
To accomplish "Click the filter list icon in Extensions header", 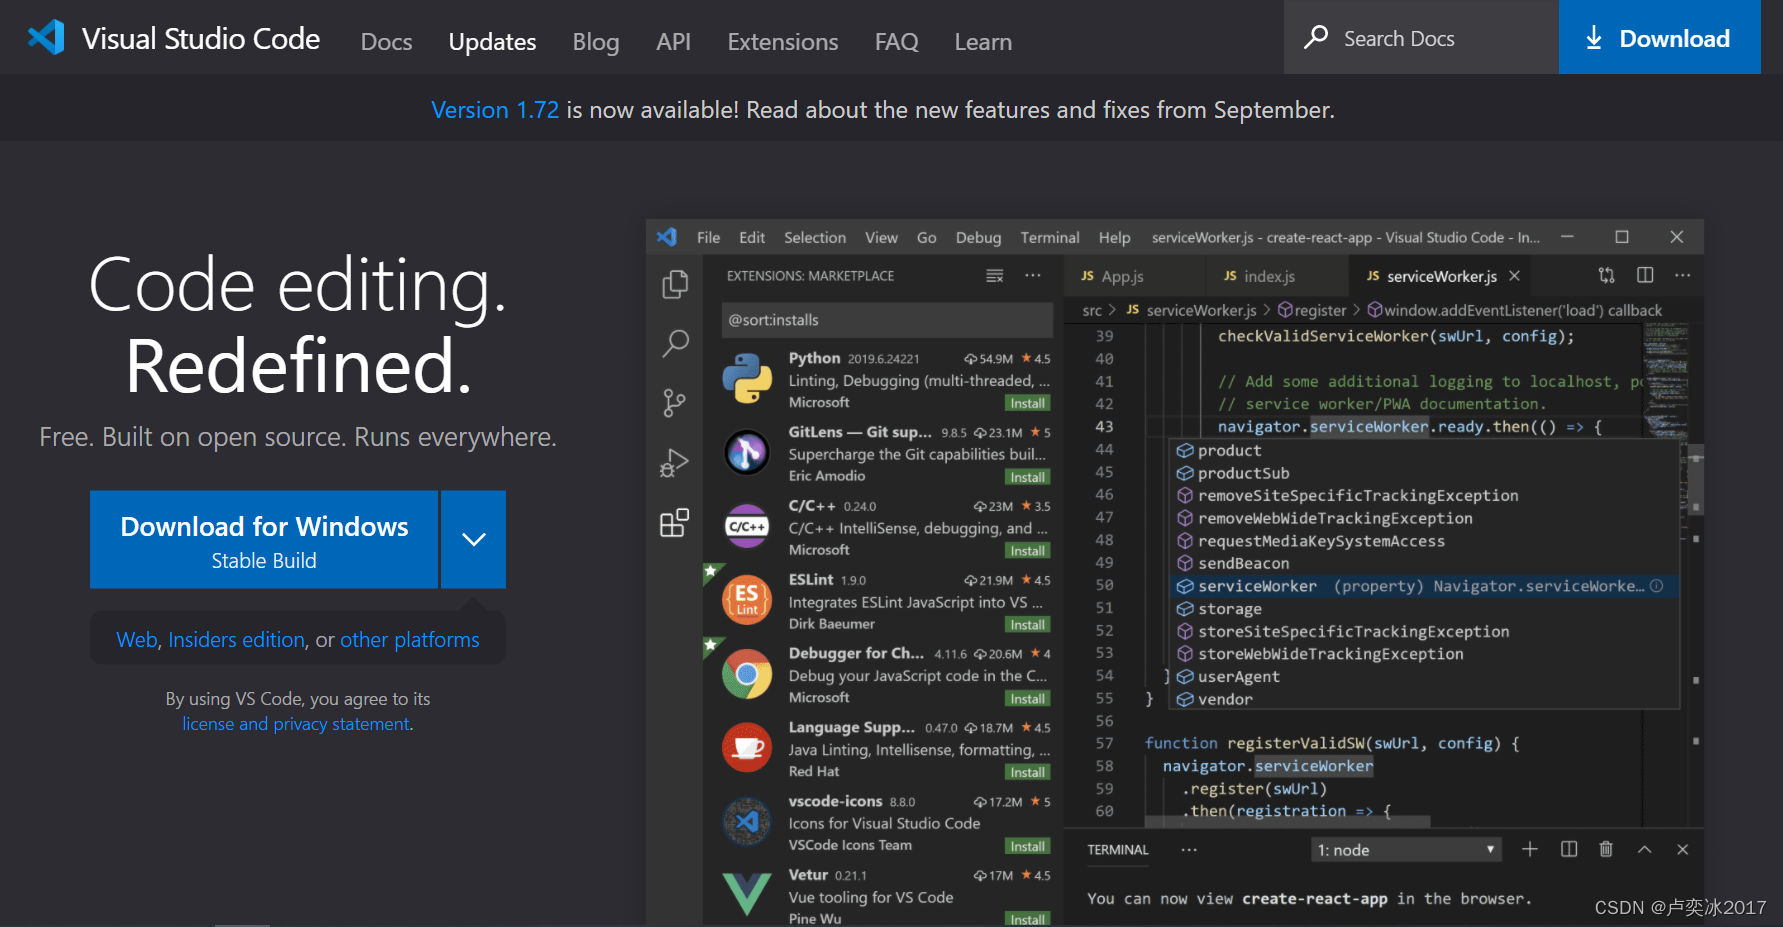I will click(x=995, y=276).
